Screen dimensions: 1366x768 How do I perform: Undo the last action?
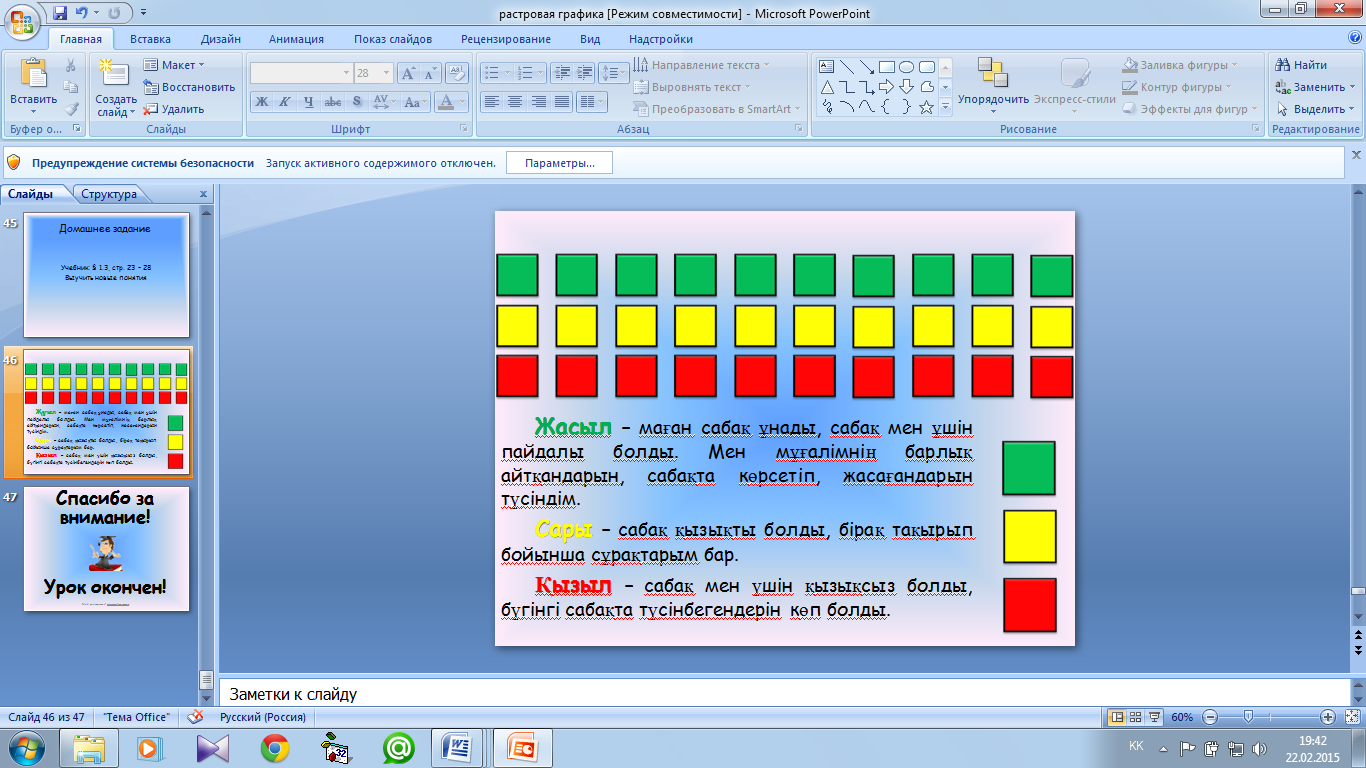84,13
